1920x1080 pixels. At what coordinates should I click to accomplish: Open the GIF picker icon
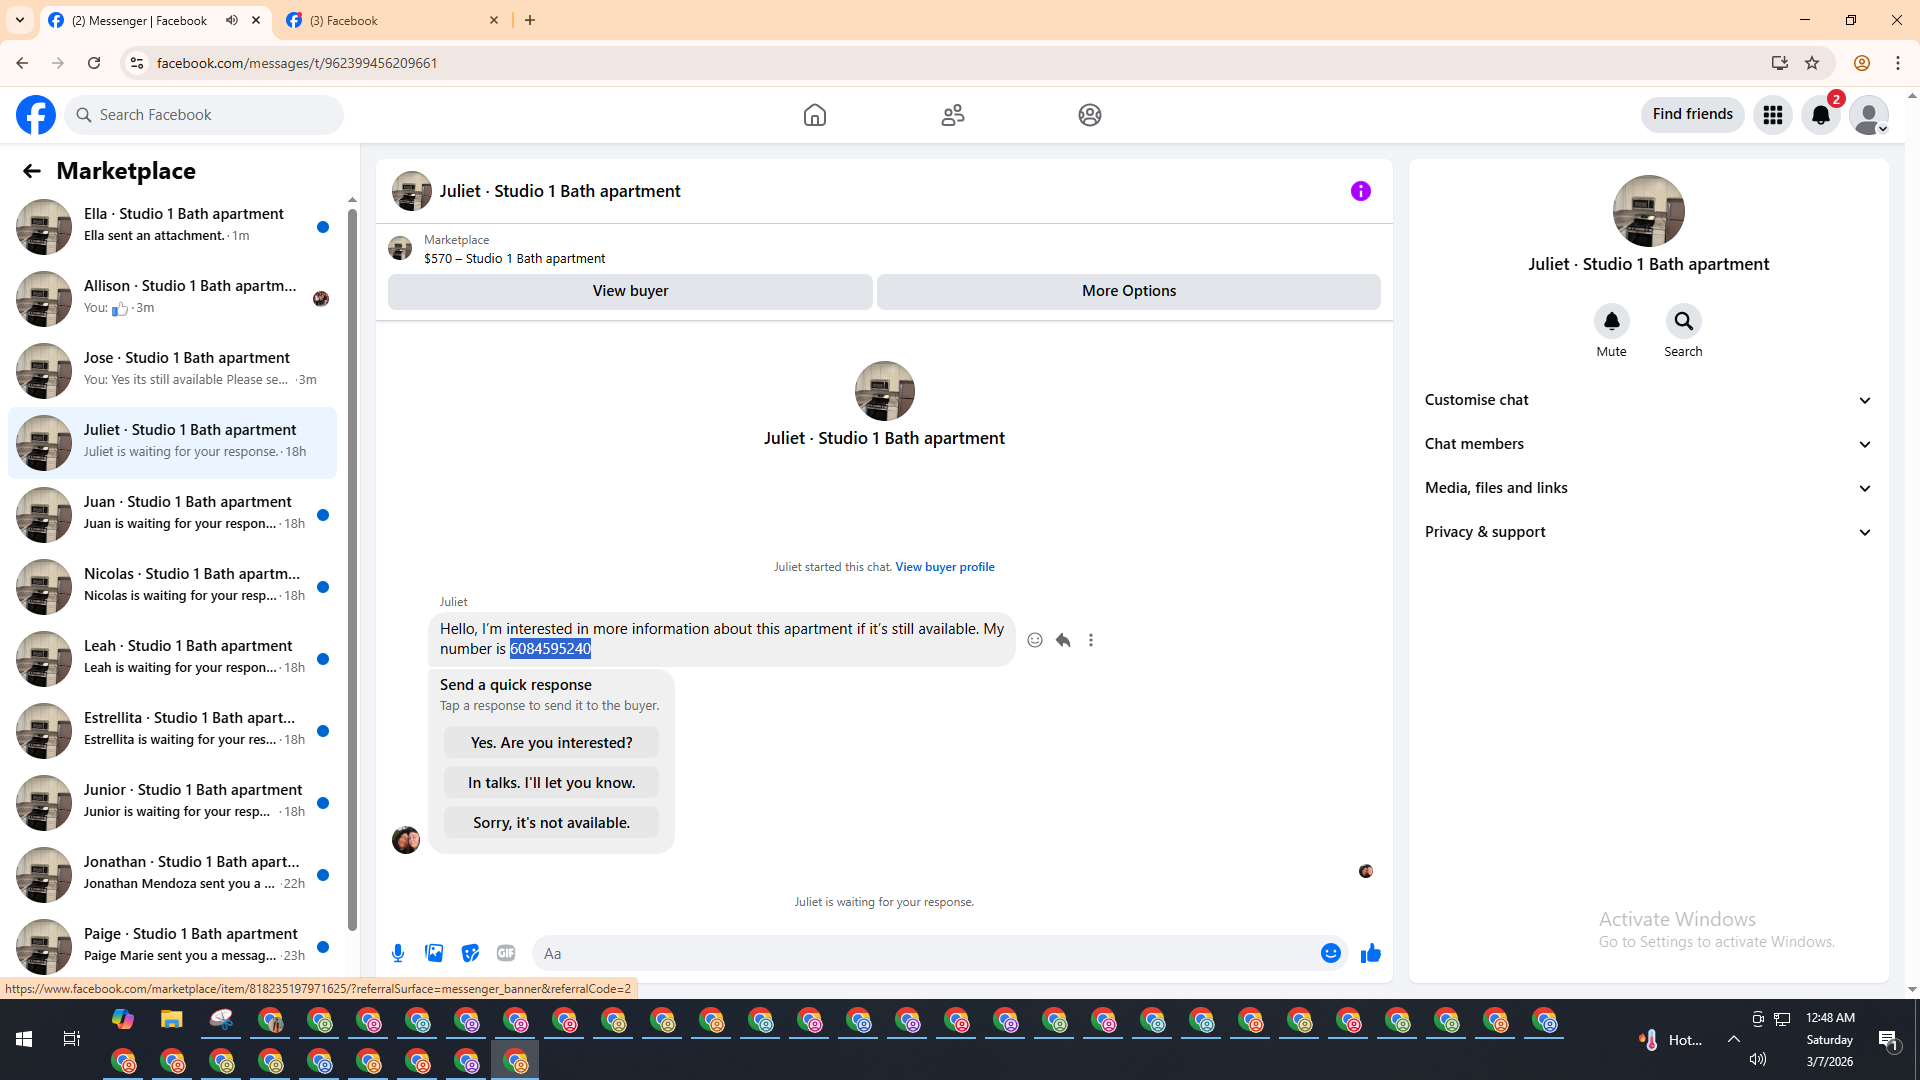[x=506, y=953]
